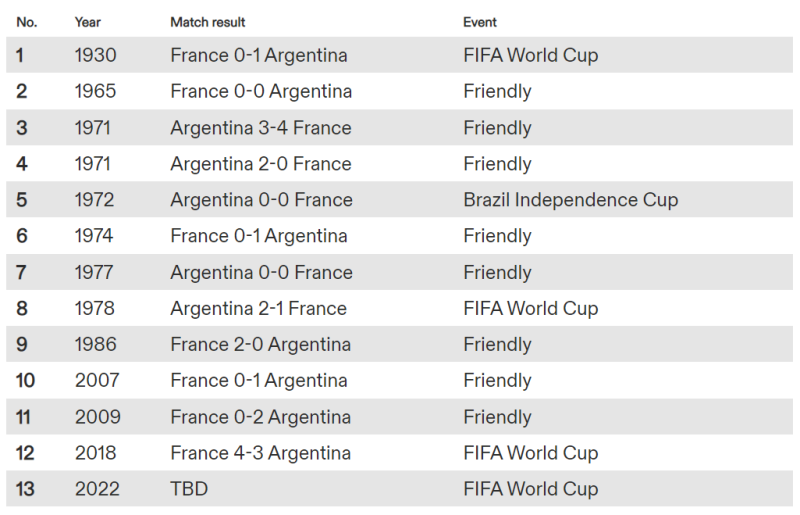This screenshot has width=800, height=515.
Task: Click the "Year" column header
Action: point(87,22)
